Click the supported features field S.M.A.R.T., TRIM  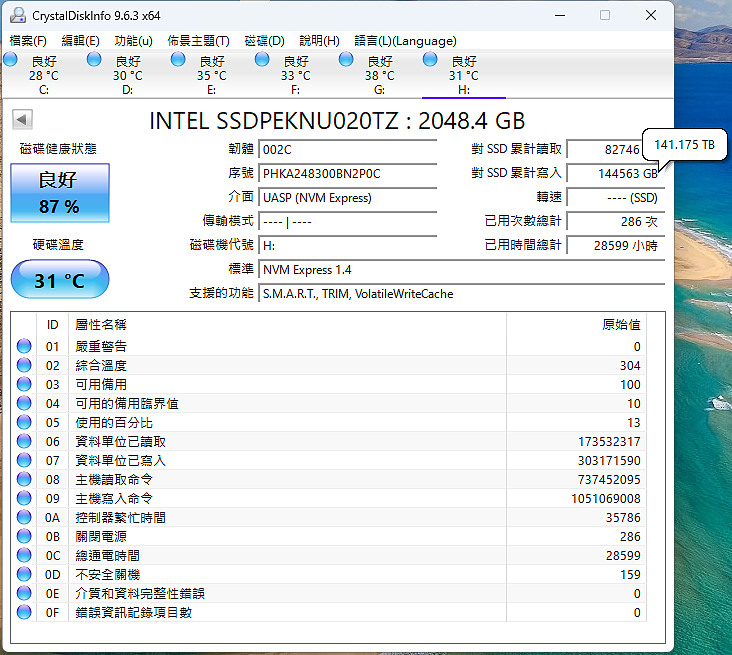461,294
